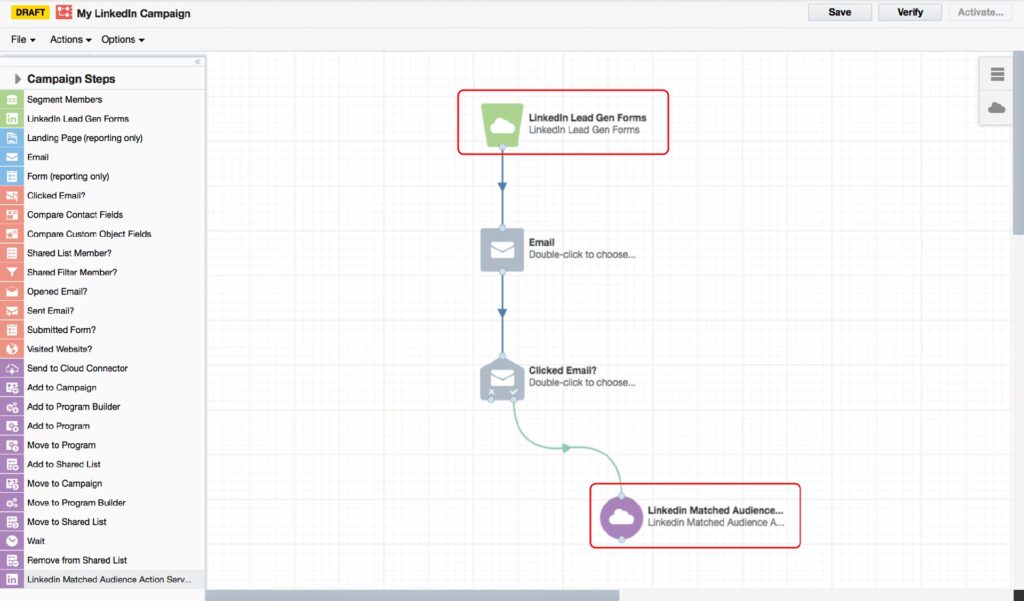
Task: Select the Clicked Email? decision node icon
Action: [x=502, y=378]
